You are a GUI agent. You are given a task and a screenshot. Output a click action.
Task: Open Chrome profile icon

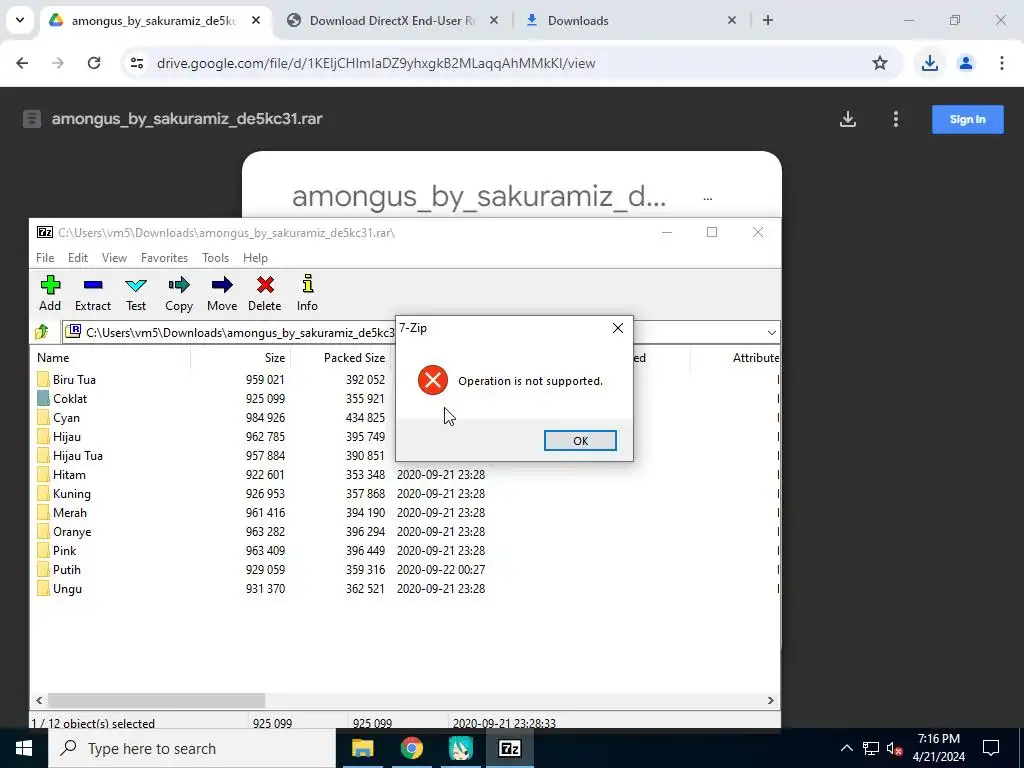[x=966, y=63]
